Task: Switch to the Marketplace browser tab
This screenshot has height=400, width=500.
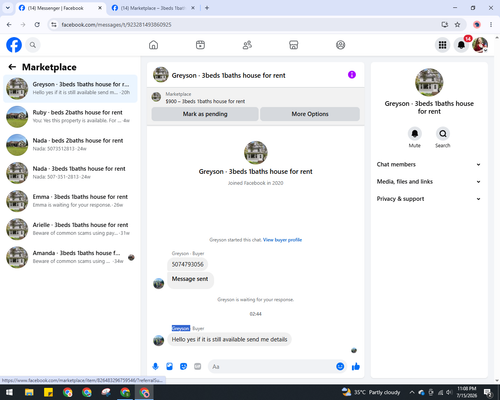Action: [x=153, y=8]
